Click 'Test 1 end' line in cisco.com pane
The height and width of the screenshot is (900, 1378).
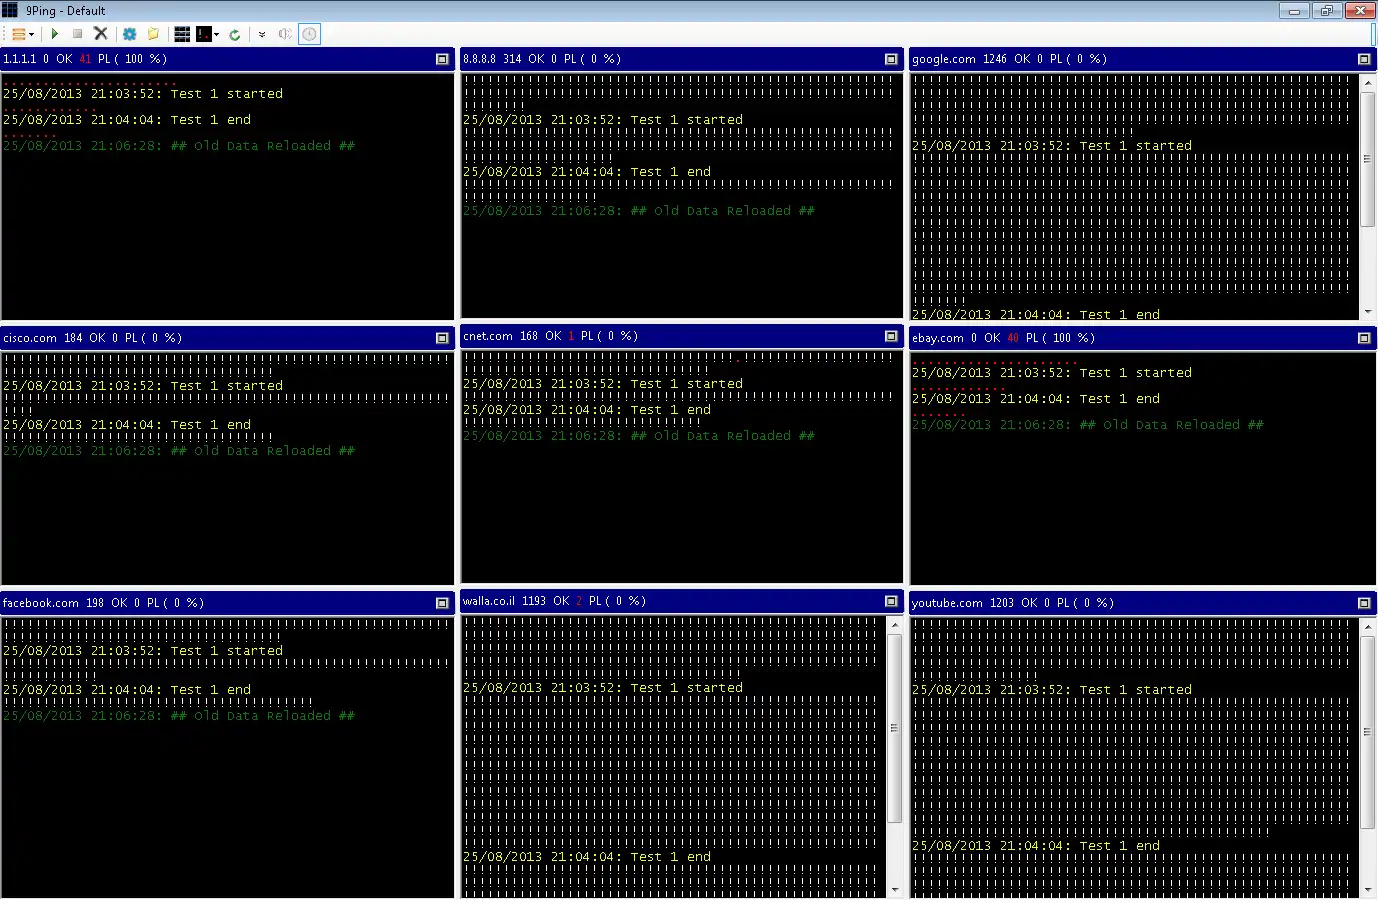tap(127, 425)
